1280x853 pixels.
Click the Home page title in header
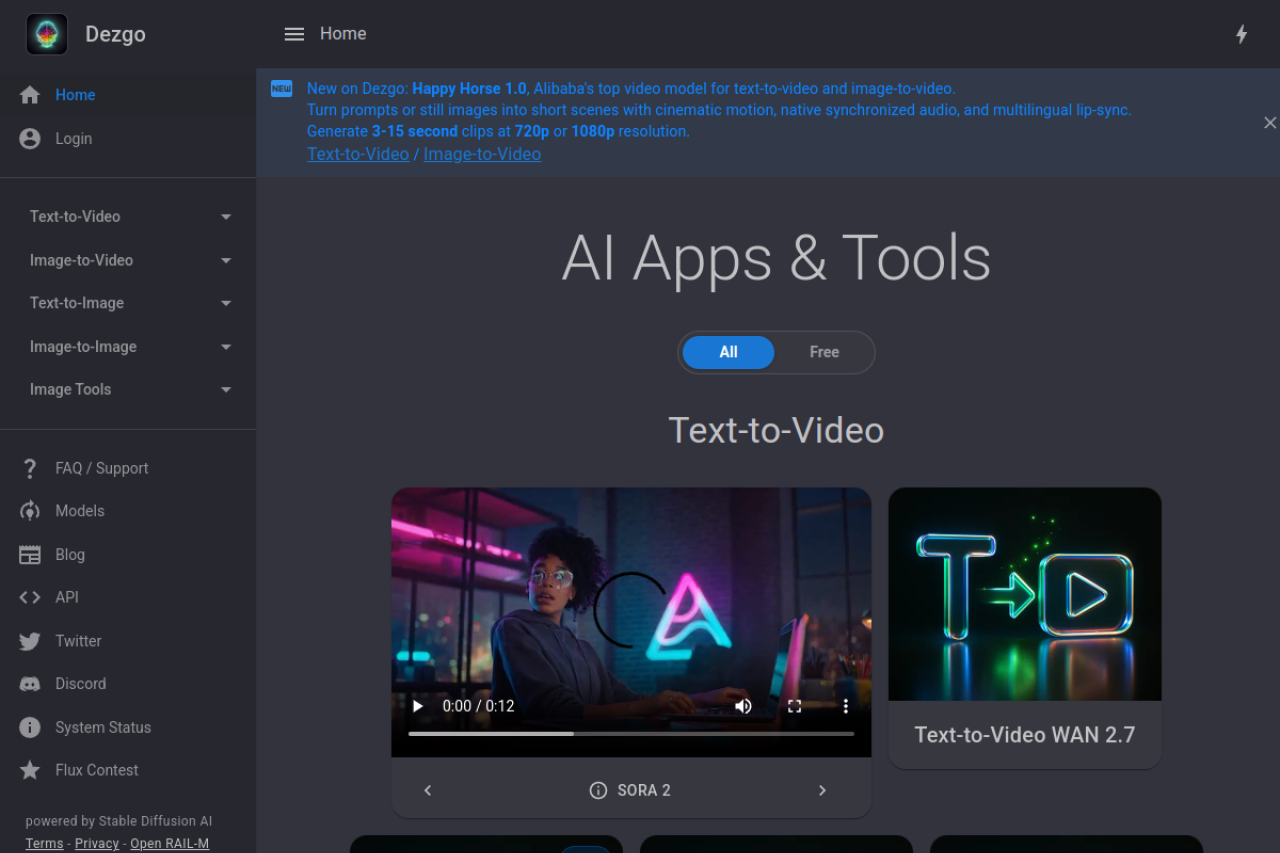coord(343,34)
